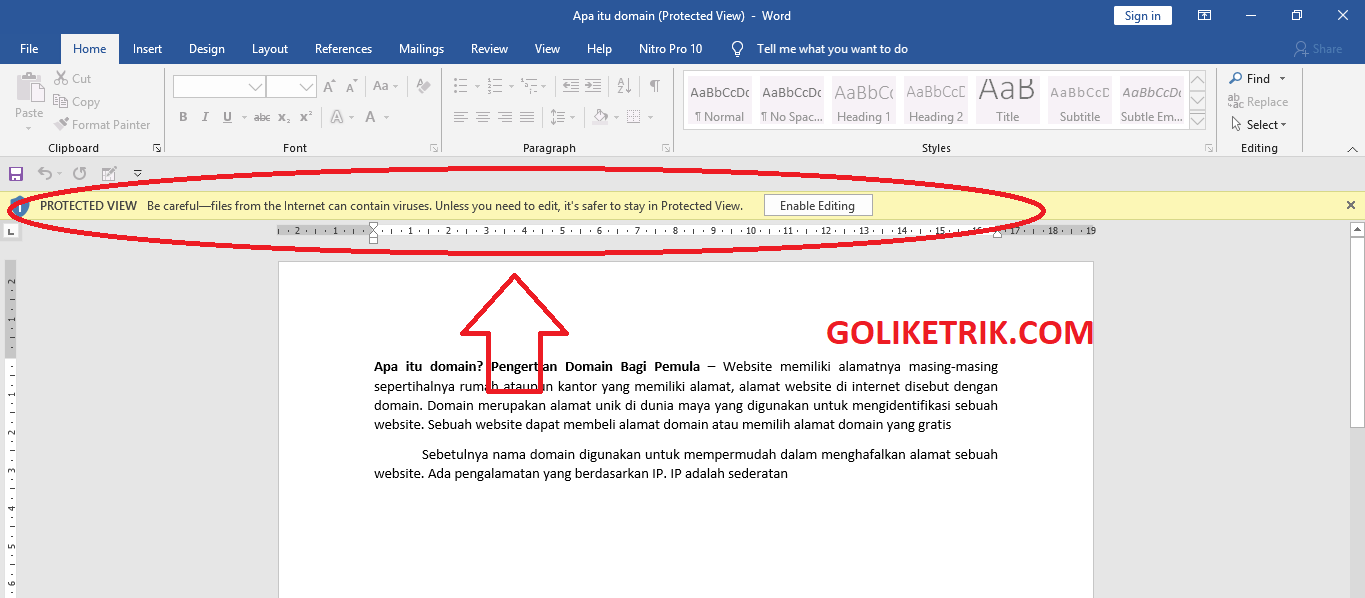Select the Format Painter brush
1365x598 pixels.
pos(61,125)
